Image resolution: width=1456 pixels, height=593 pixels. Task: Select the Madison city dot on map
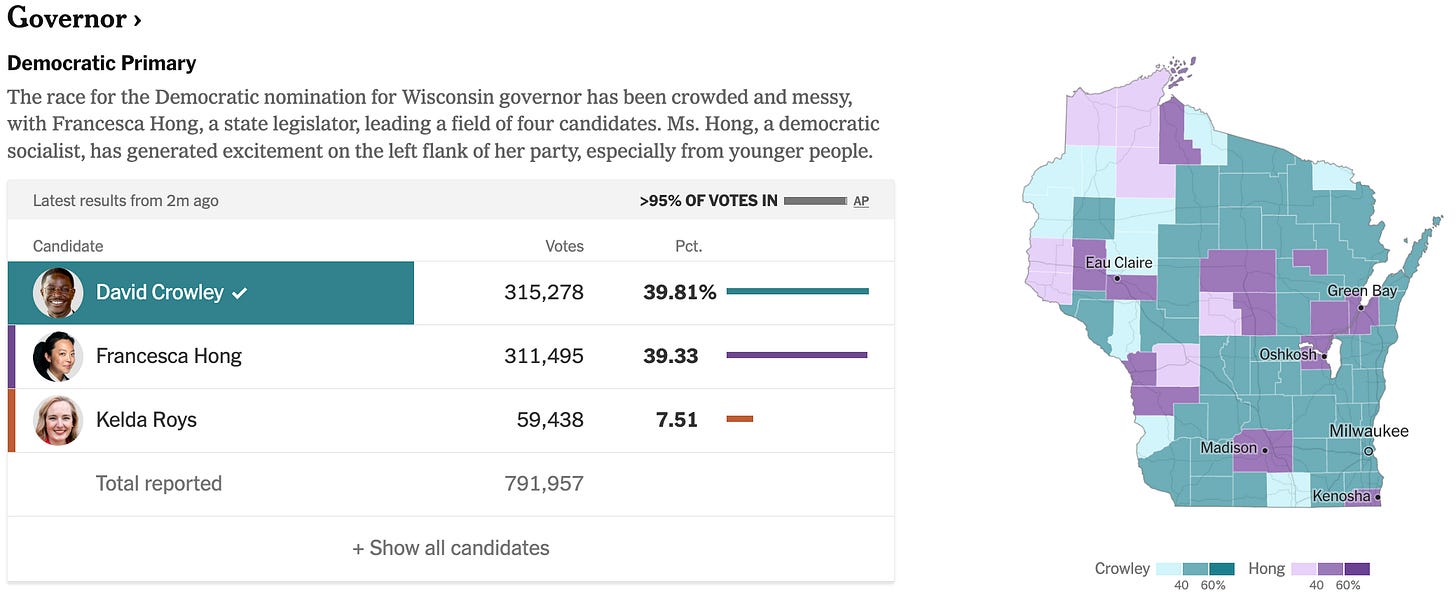(1265, 450)
